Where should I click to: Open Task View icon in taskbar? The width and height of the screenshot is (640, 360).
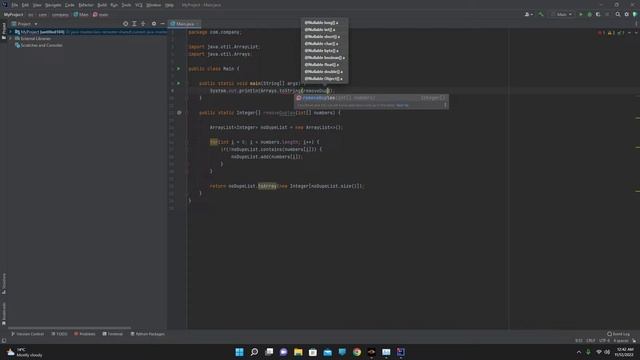click(x=269, y=352)
